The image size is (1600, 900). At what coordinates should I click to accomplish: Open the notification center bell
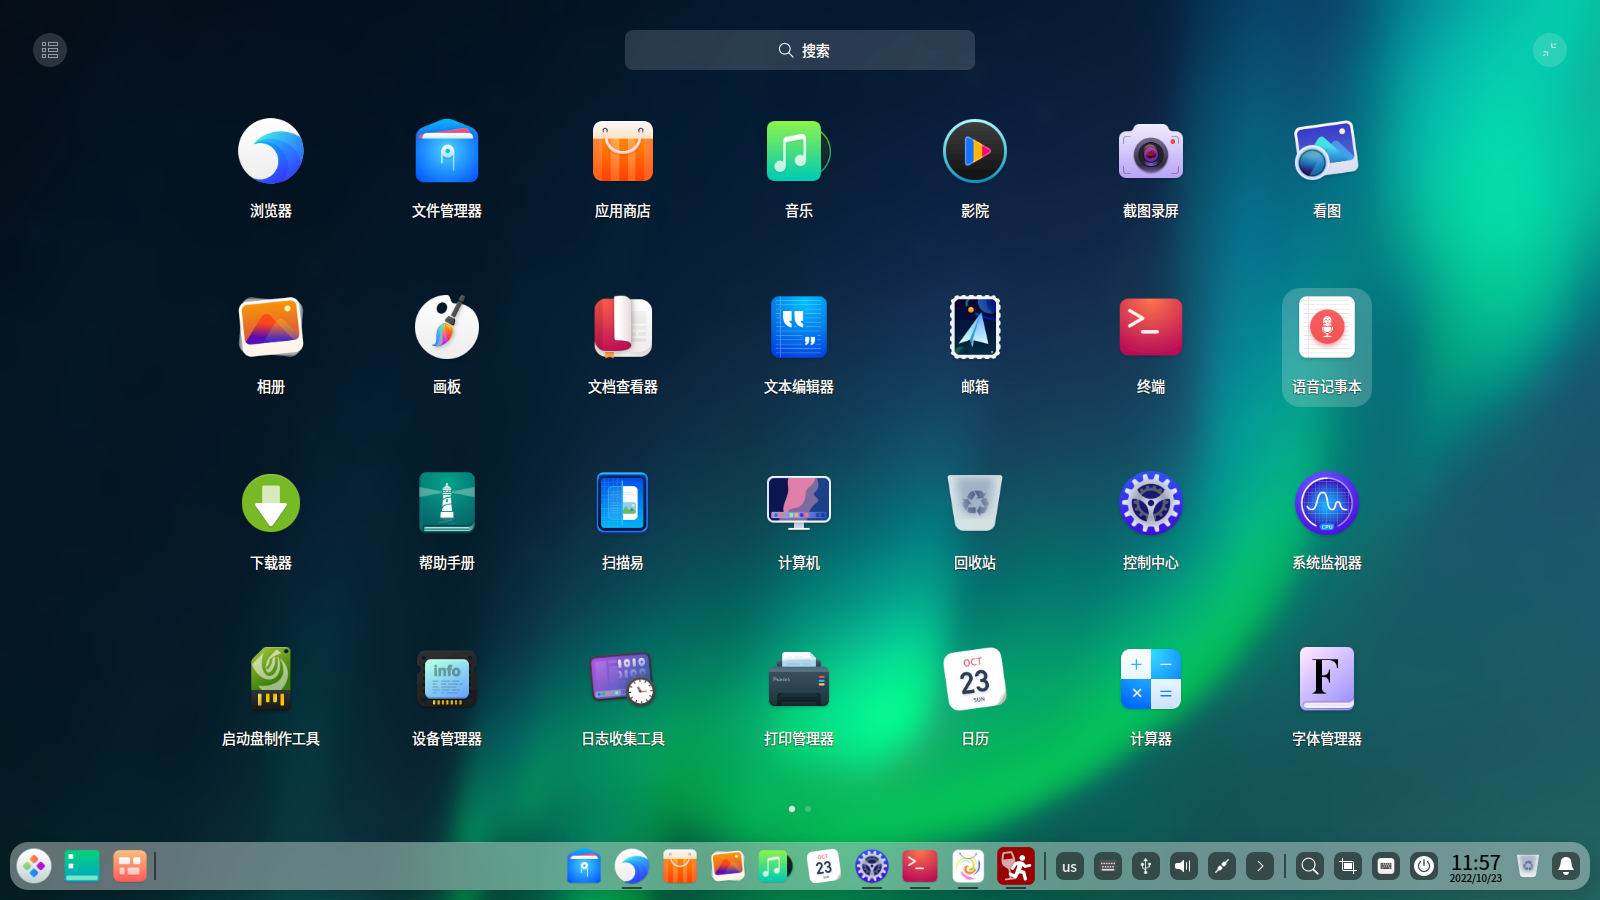[1566, 866]
